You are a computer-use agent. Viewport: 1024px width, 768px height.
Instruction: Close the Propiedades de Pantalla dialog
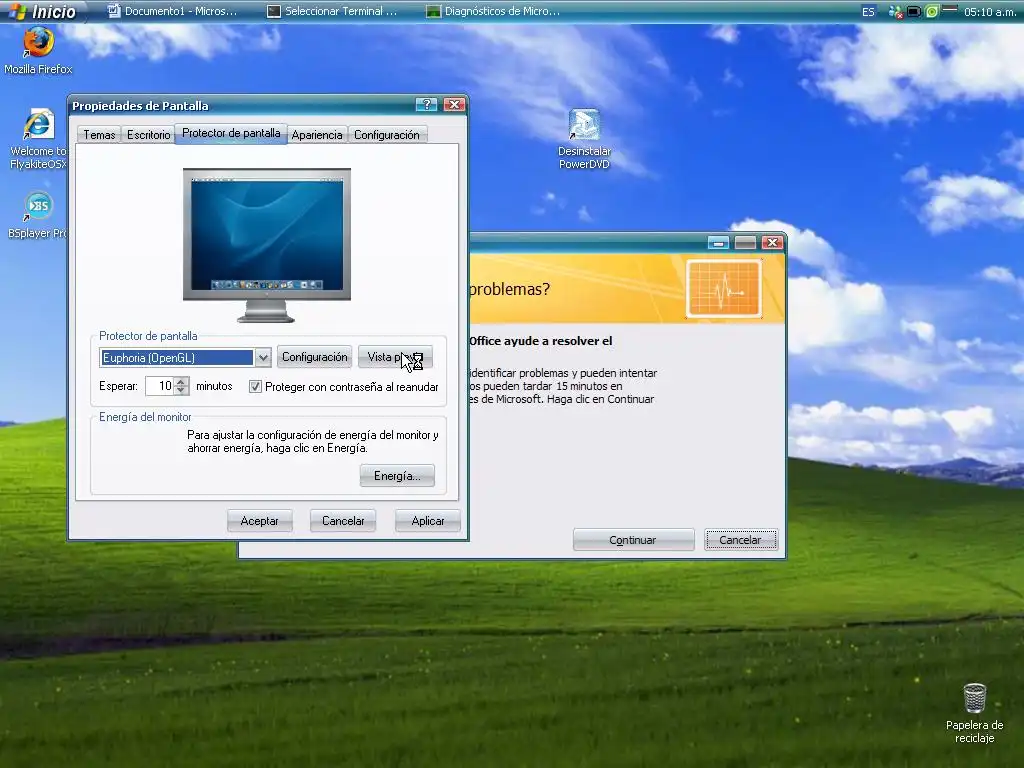454,104
